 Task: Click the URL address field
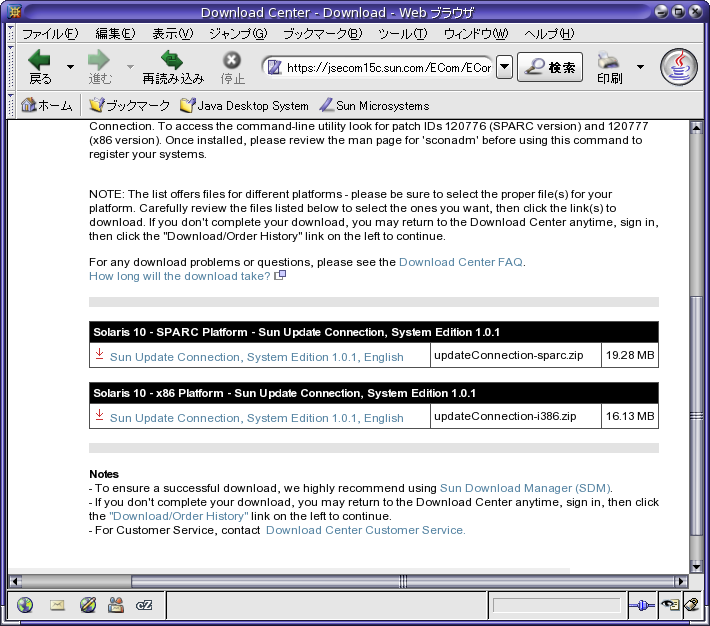coord(389,67)
